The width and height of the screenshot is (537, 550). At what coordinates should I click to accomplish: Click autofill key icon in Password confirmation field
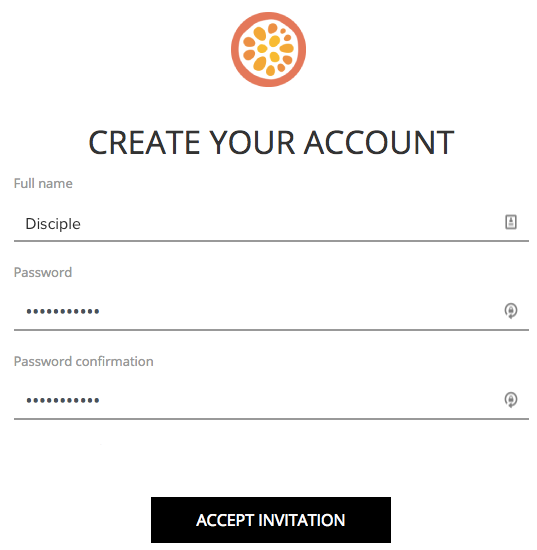pos(511,400)
